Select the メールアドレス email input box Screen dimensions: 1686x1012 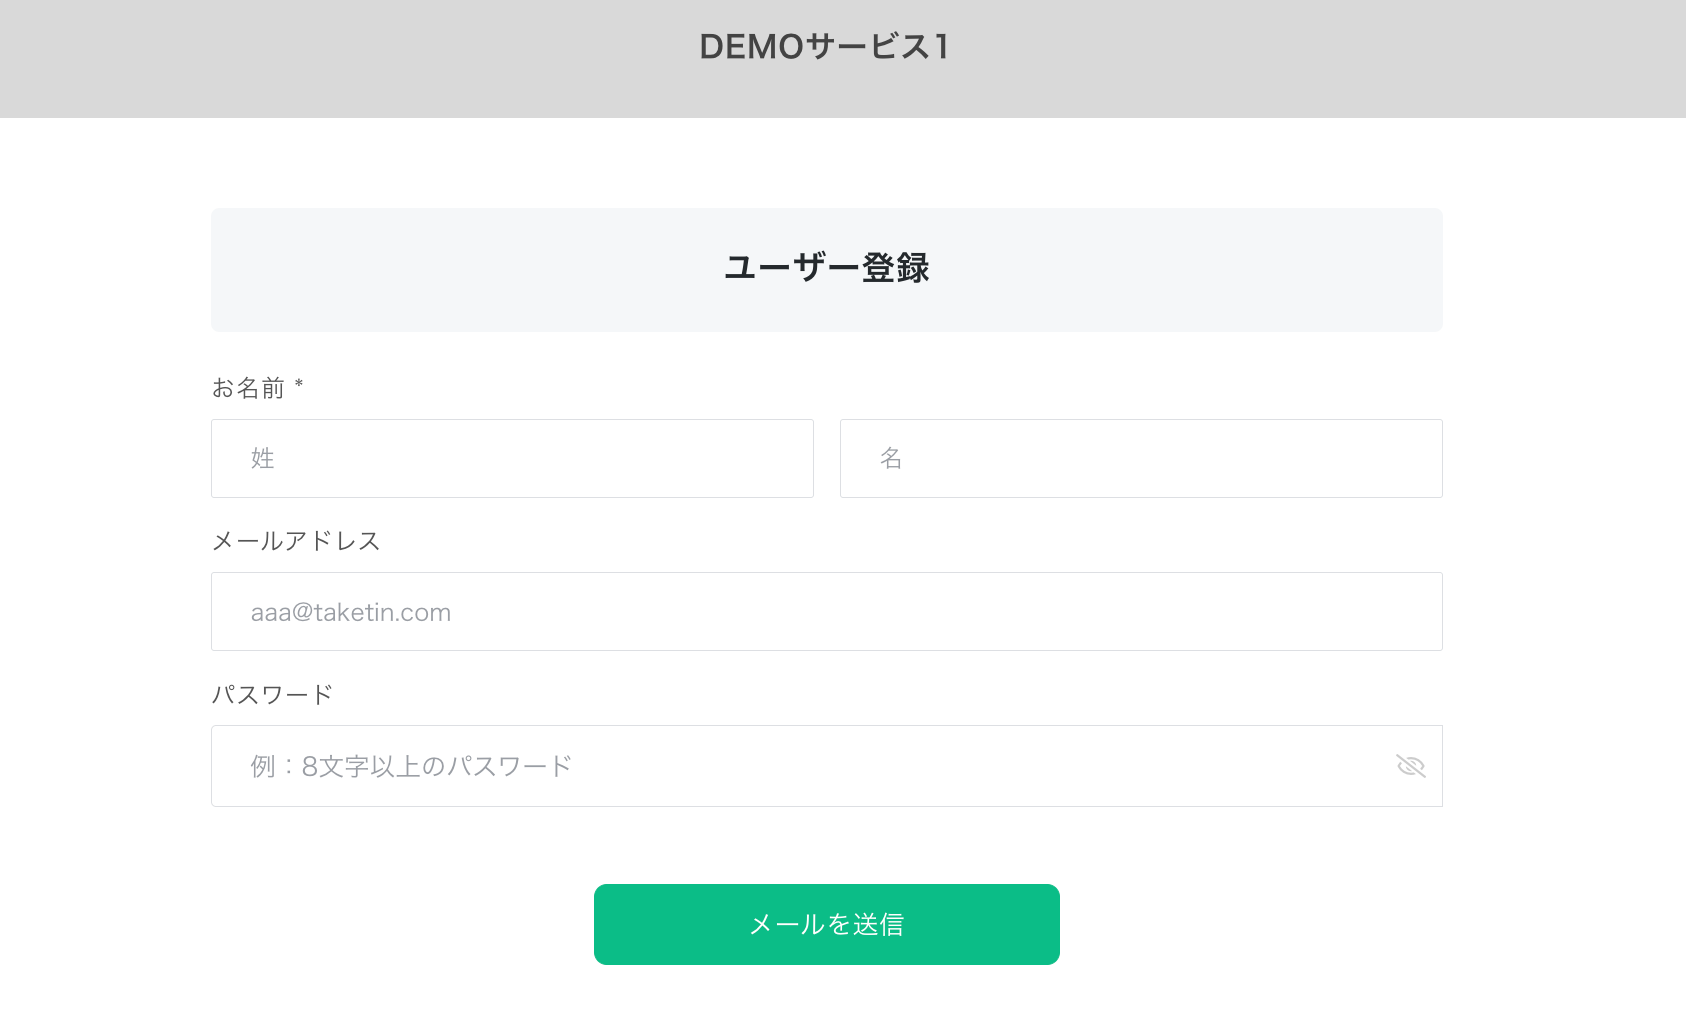click(826, 611)
